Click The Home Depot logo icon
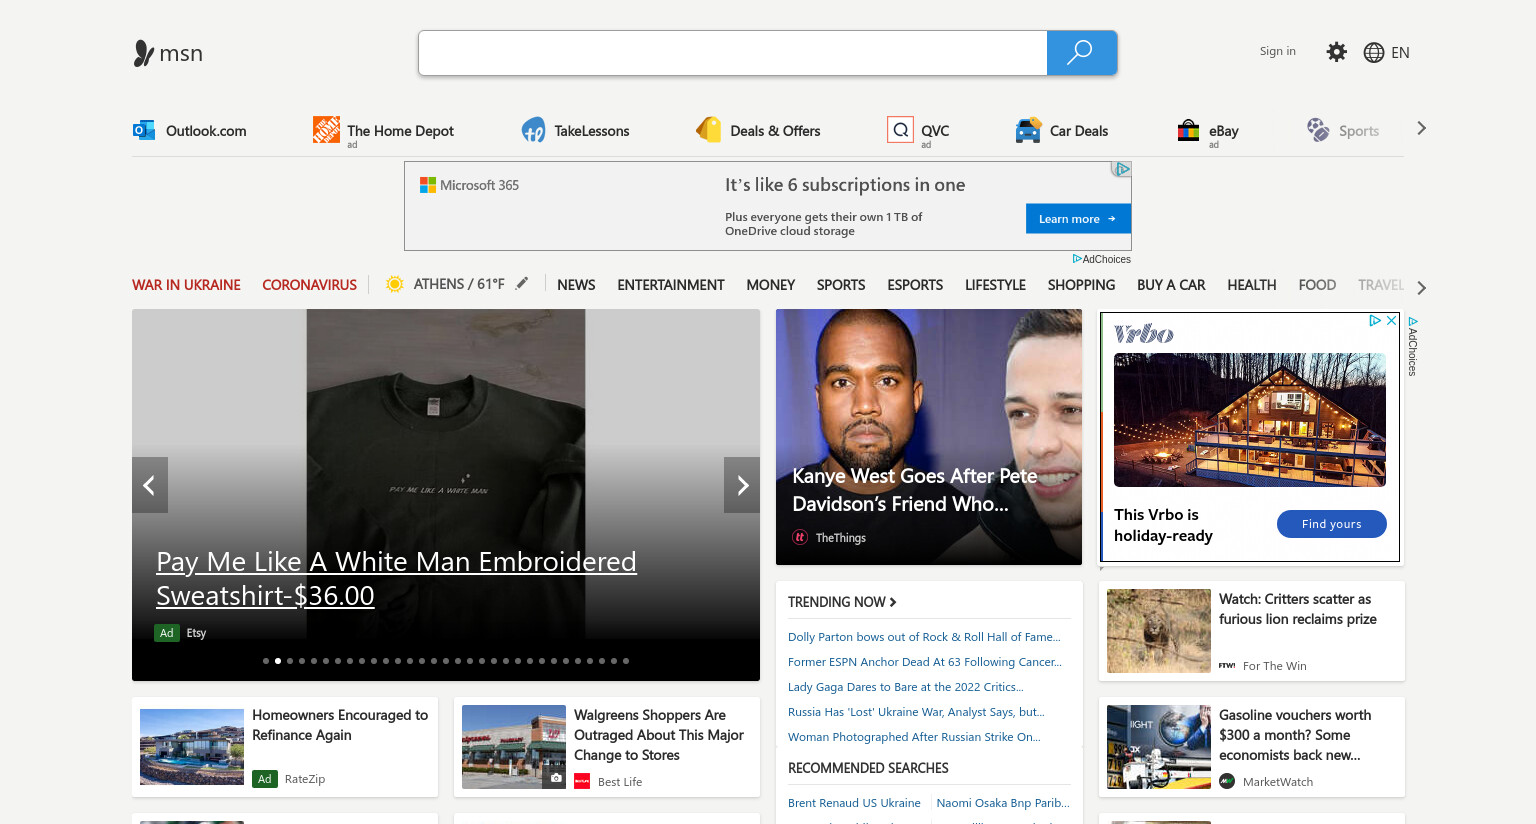The width and height of the screenshot is (1536, 824). click(x=326, y=129)
